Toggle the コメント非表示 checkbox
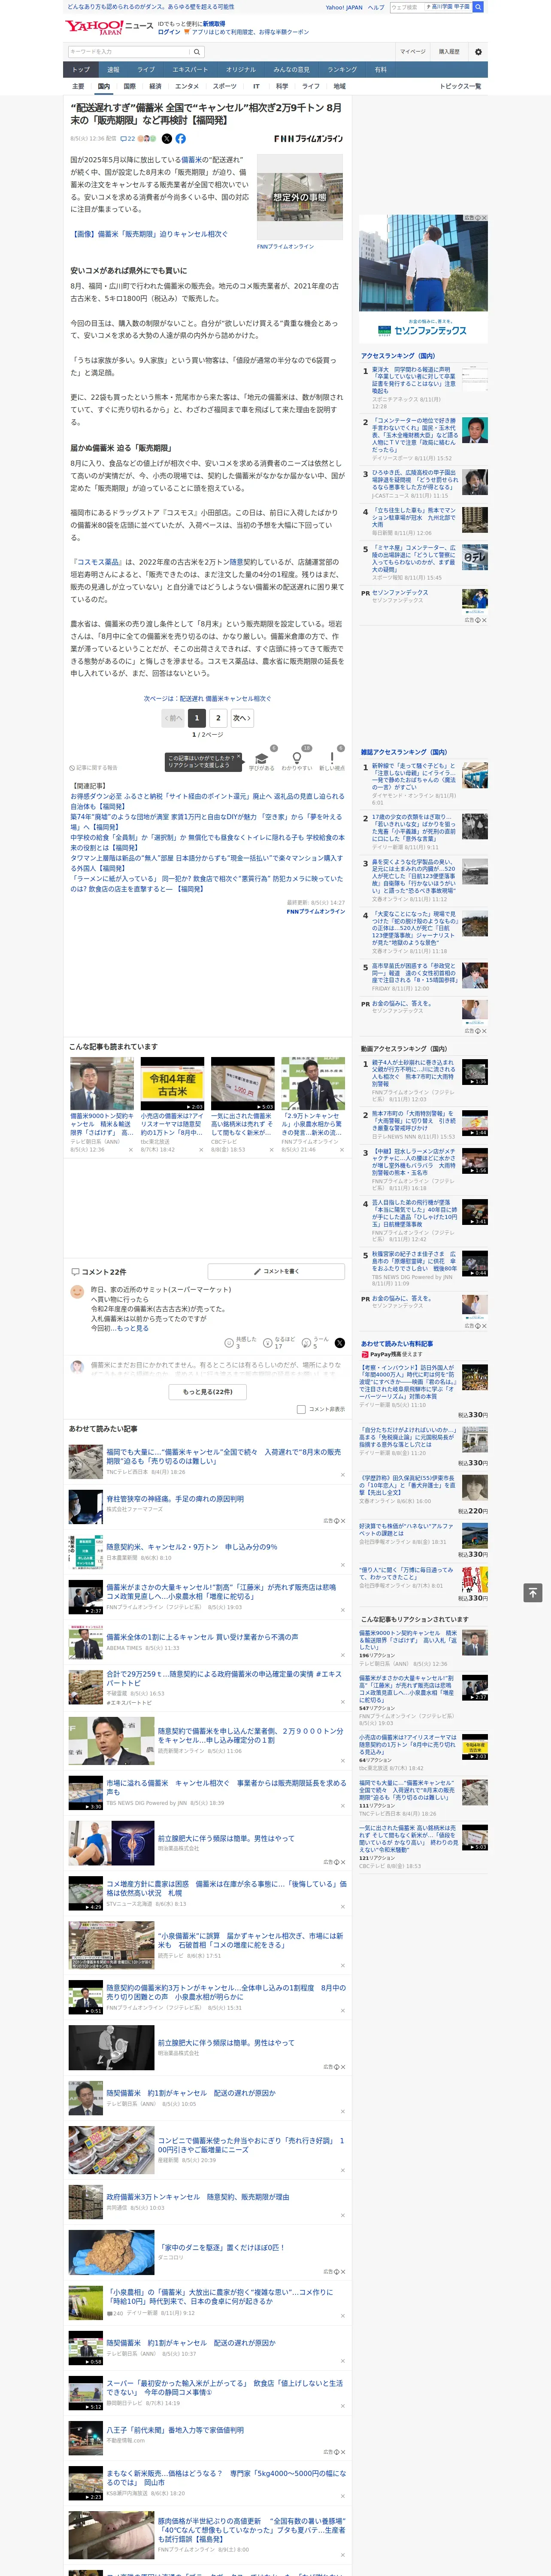This screenshot has height=2576, width=551. [301, 1409]
